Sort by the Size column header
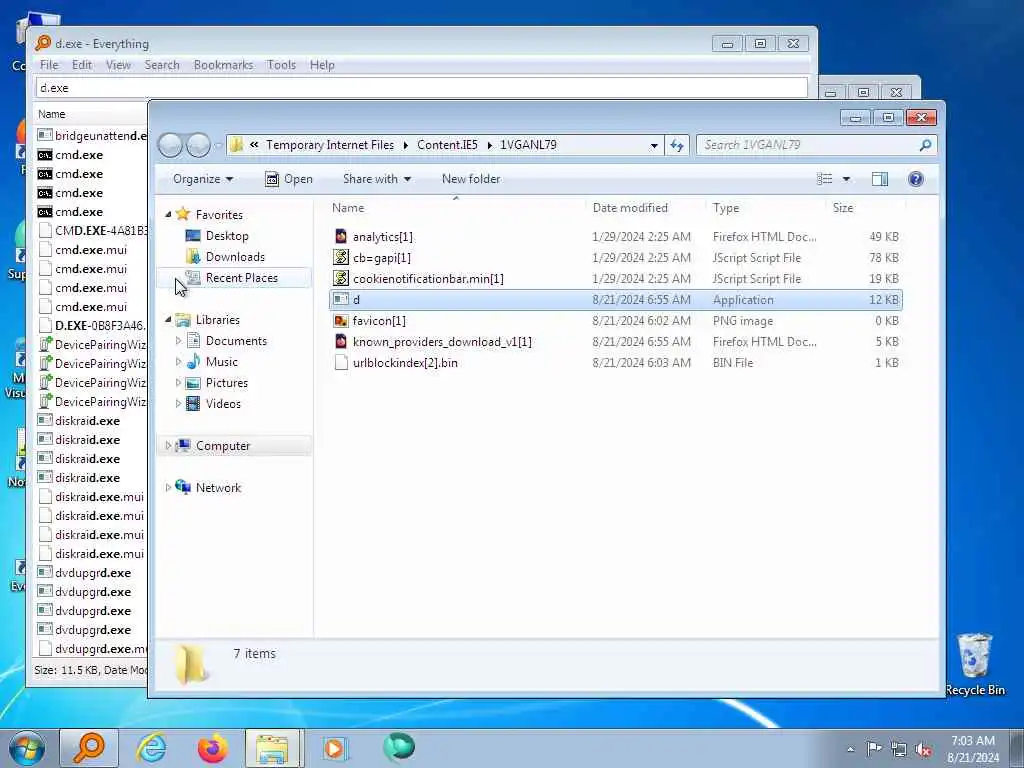Image resolution: width=1024 pixels, height=768 pixels. [x=865, y=208]
